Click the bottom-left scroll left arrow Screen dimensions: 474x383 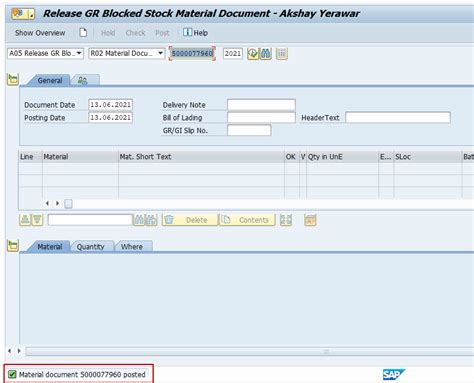(x=9, y=351)
